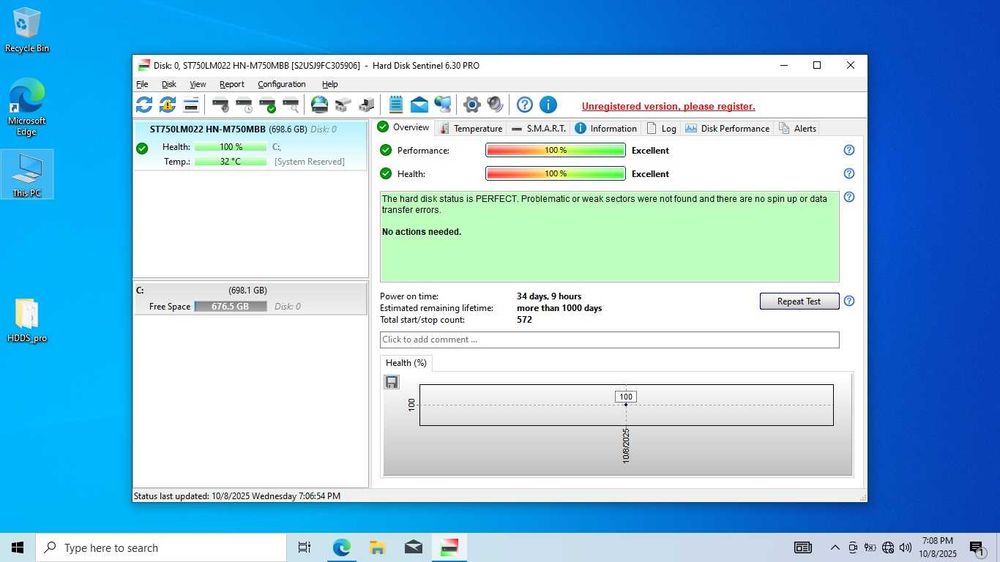Click the toolbar icon with two gray drives

tap(343, 105)
